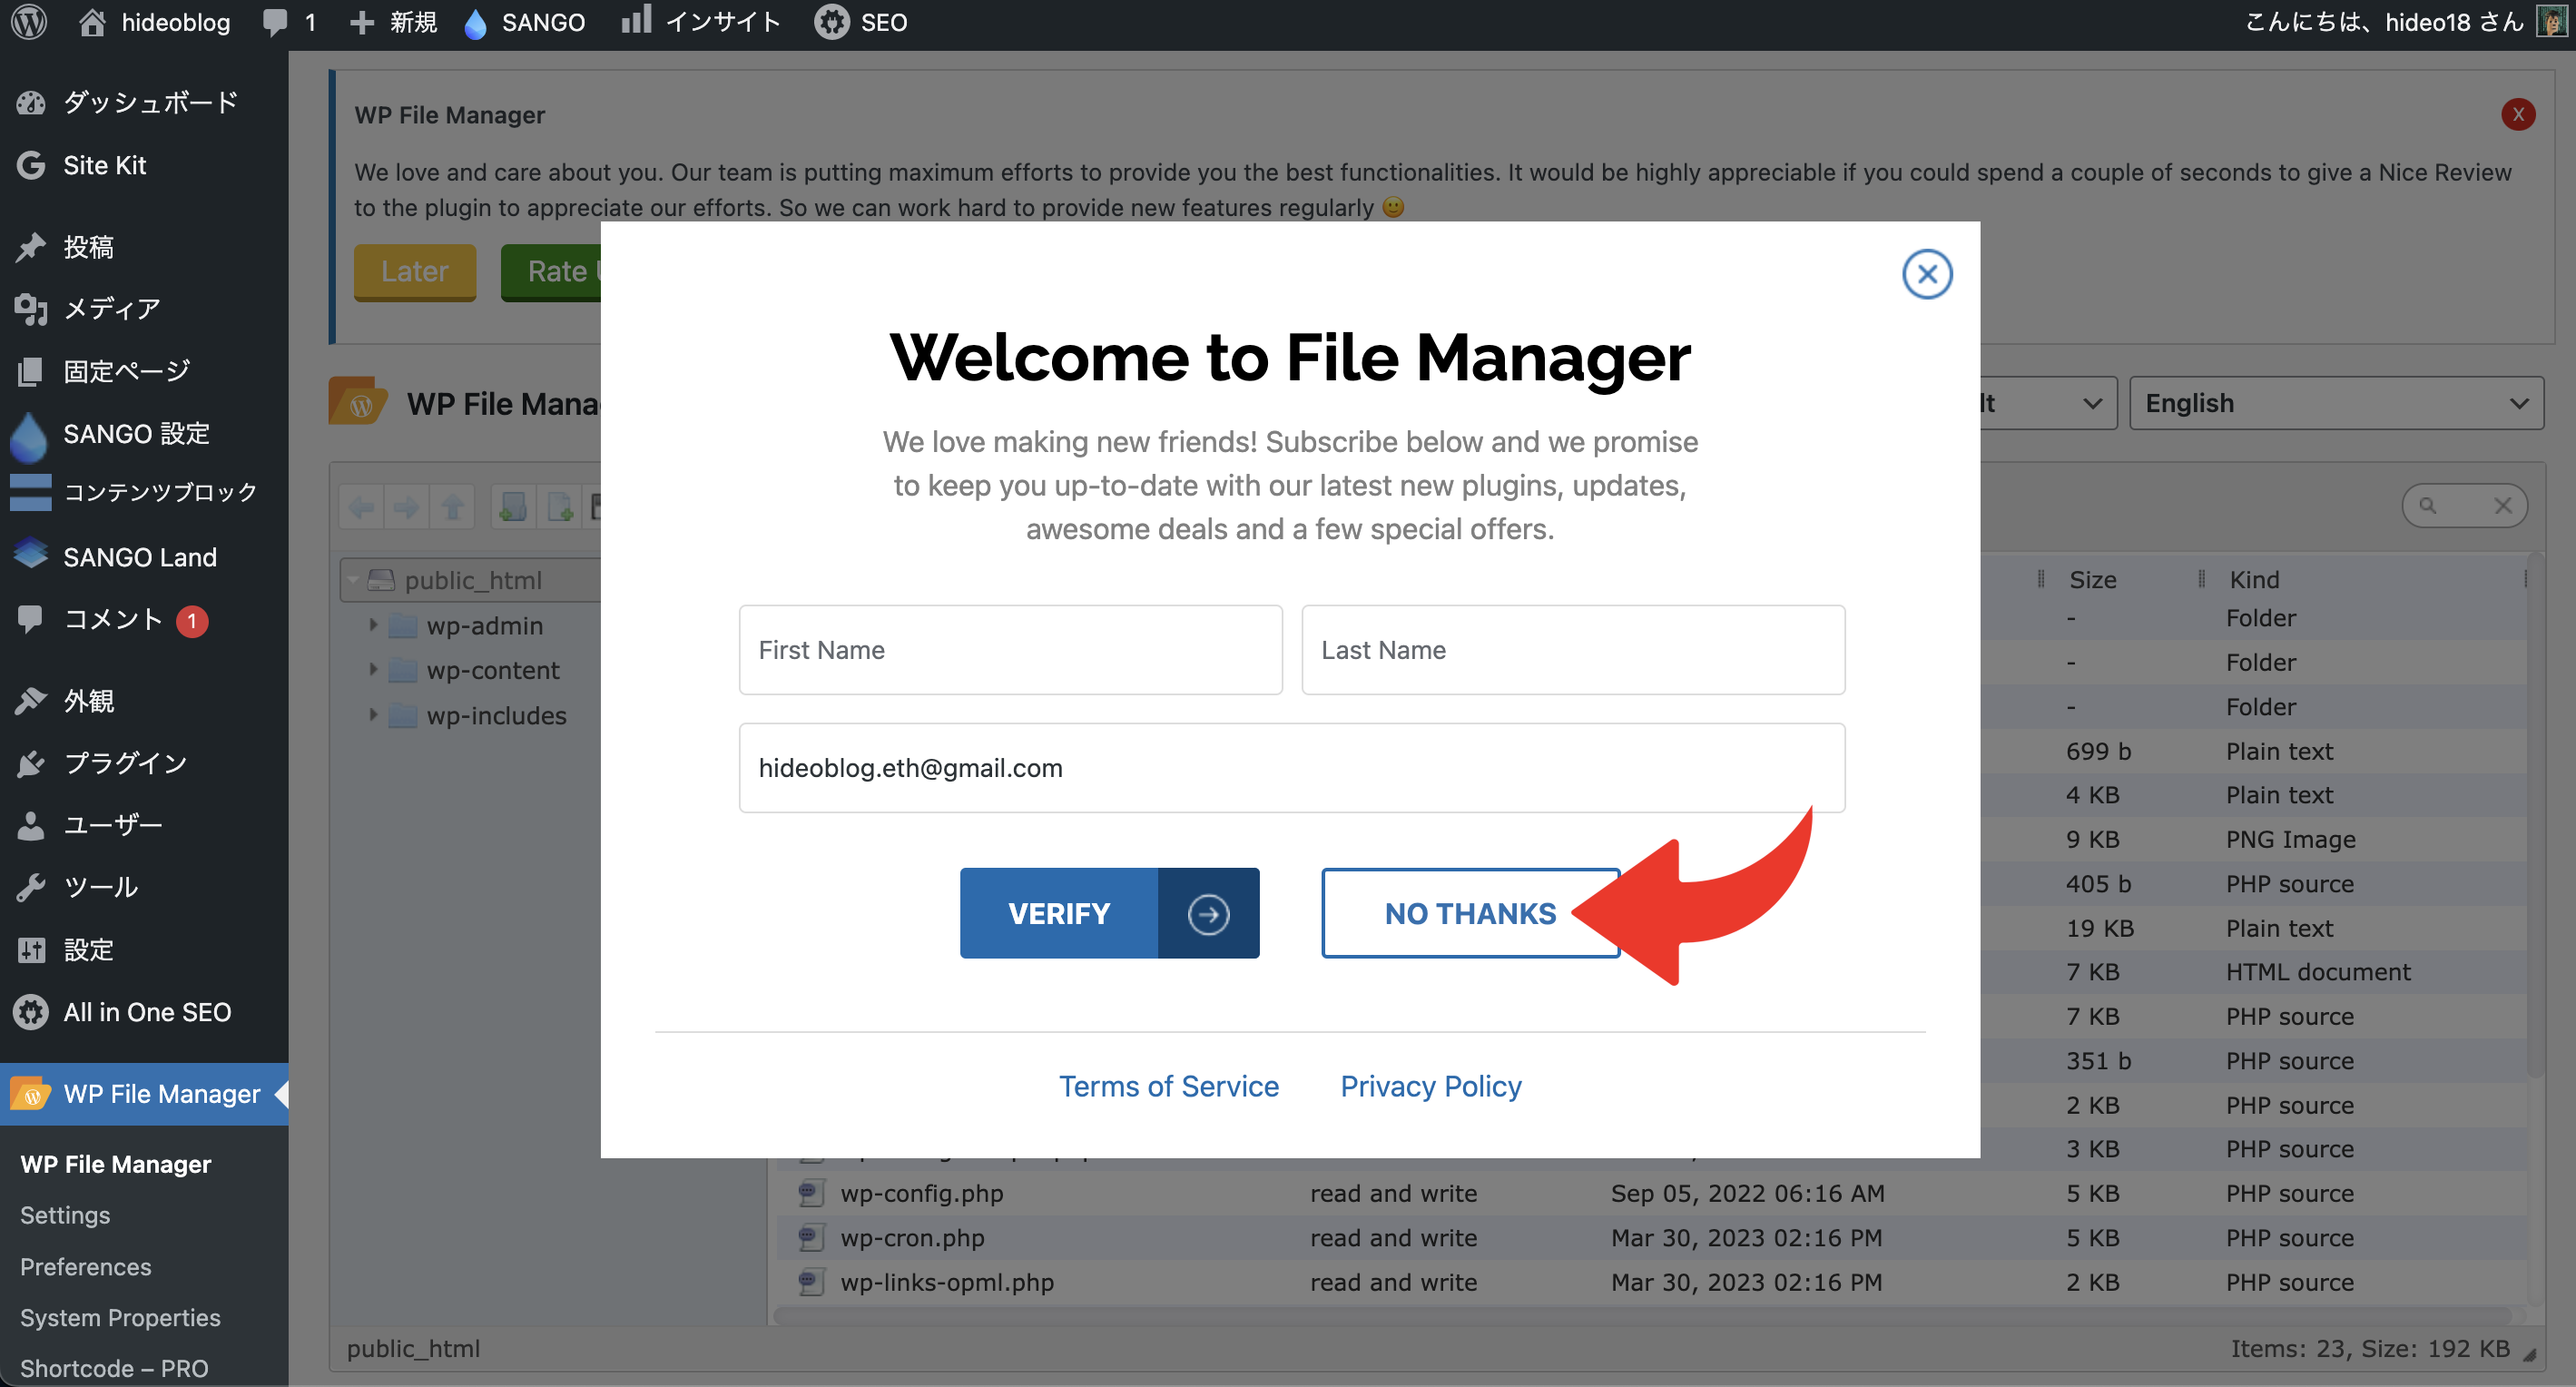The image size is (2576, 1387).
Task: Open ユーザー users menu
Action: [144, 825]
